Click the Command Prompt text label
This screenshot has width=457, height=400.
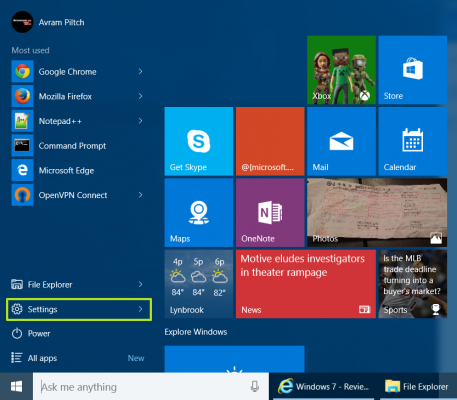(72, 146)
